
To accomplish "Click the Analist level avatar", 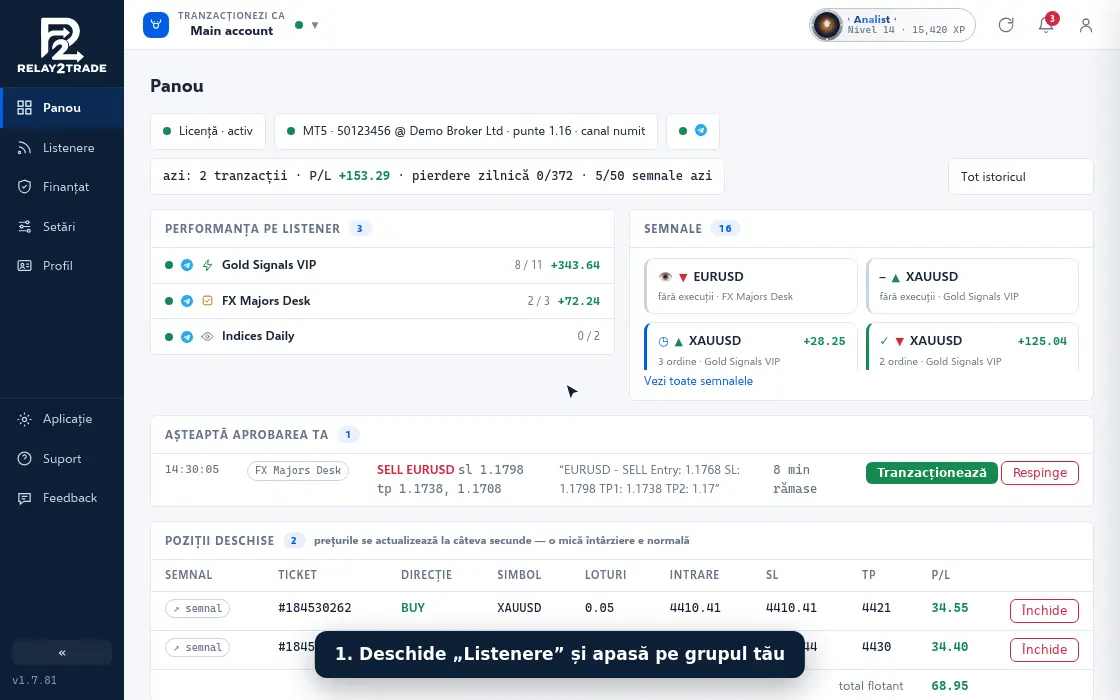I will tap(827, 26).
